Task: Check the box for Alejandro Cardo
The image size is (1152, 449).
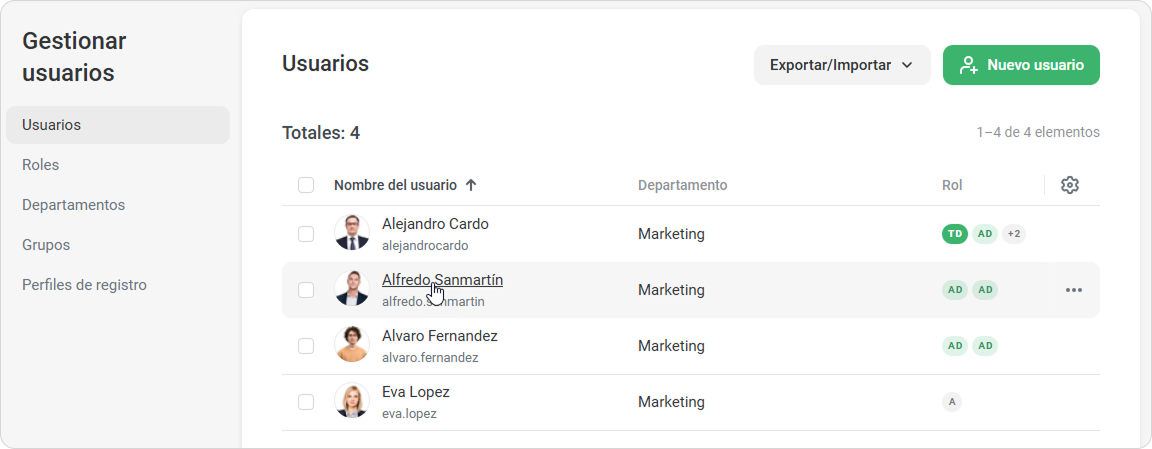Action: [306, 234]
